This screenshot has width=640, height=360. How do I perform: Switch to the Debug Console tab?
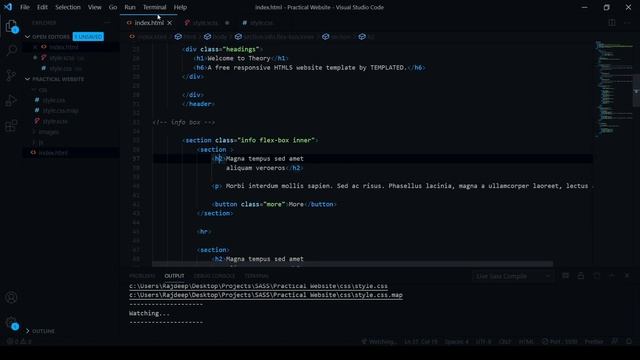214,276
